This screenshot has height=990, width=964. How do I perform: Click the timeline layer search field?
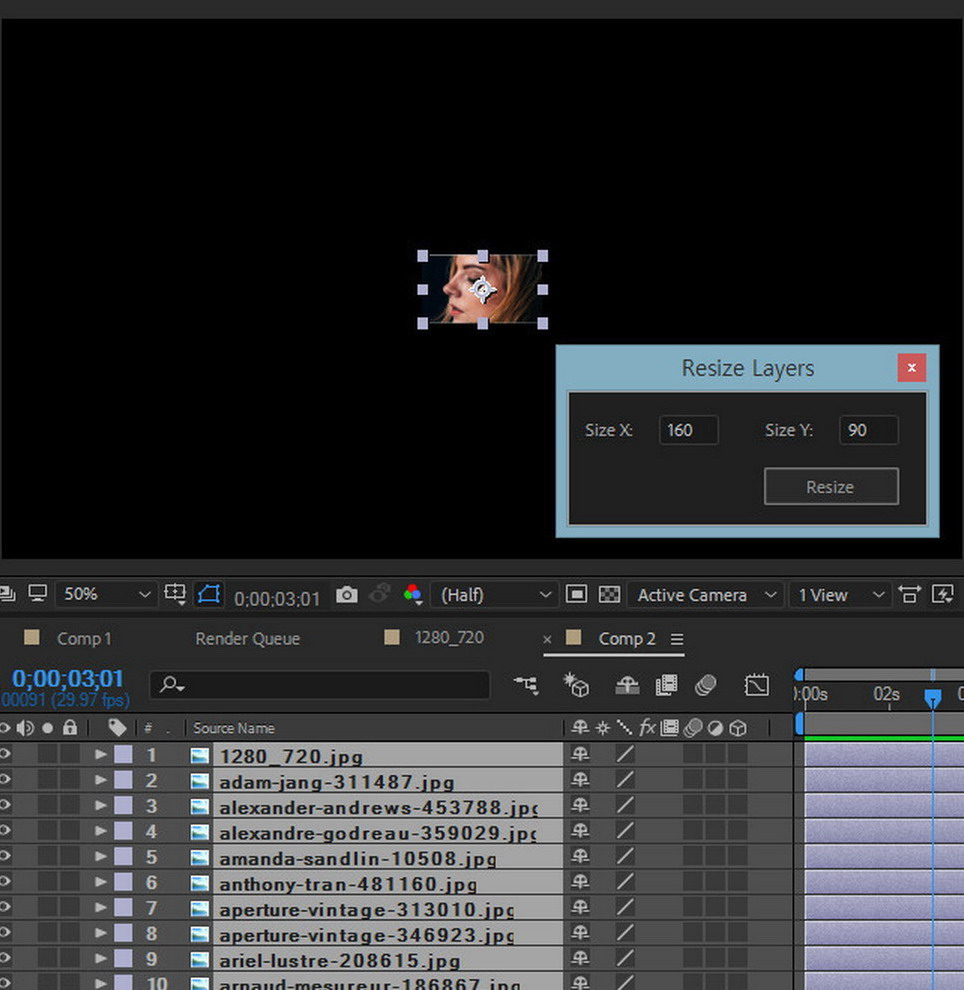319,684
